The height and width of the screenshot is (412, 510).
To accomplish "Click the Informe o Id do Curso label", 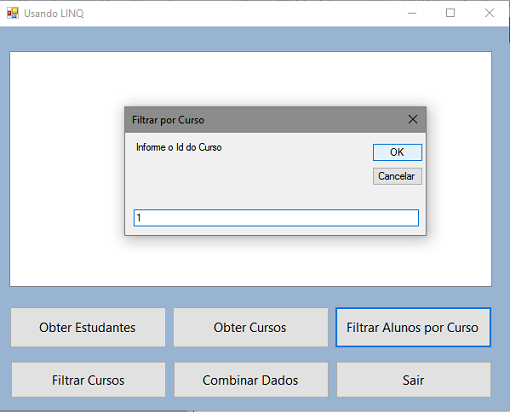I will point(179,147).
